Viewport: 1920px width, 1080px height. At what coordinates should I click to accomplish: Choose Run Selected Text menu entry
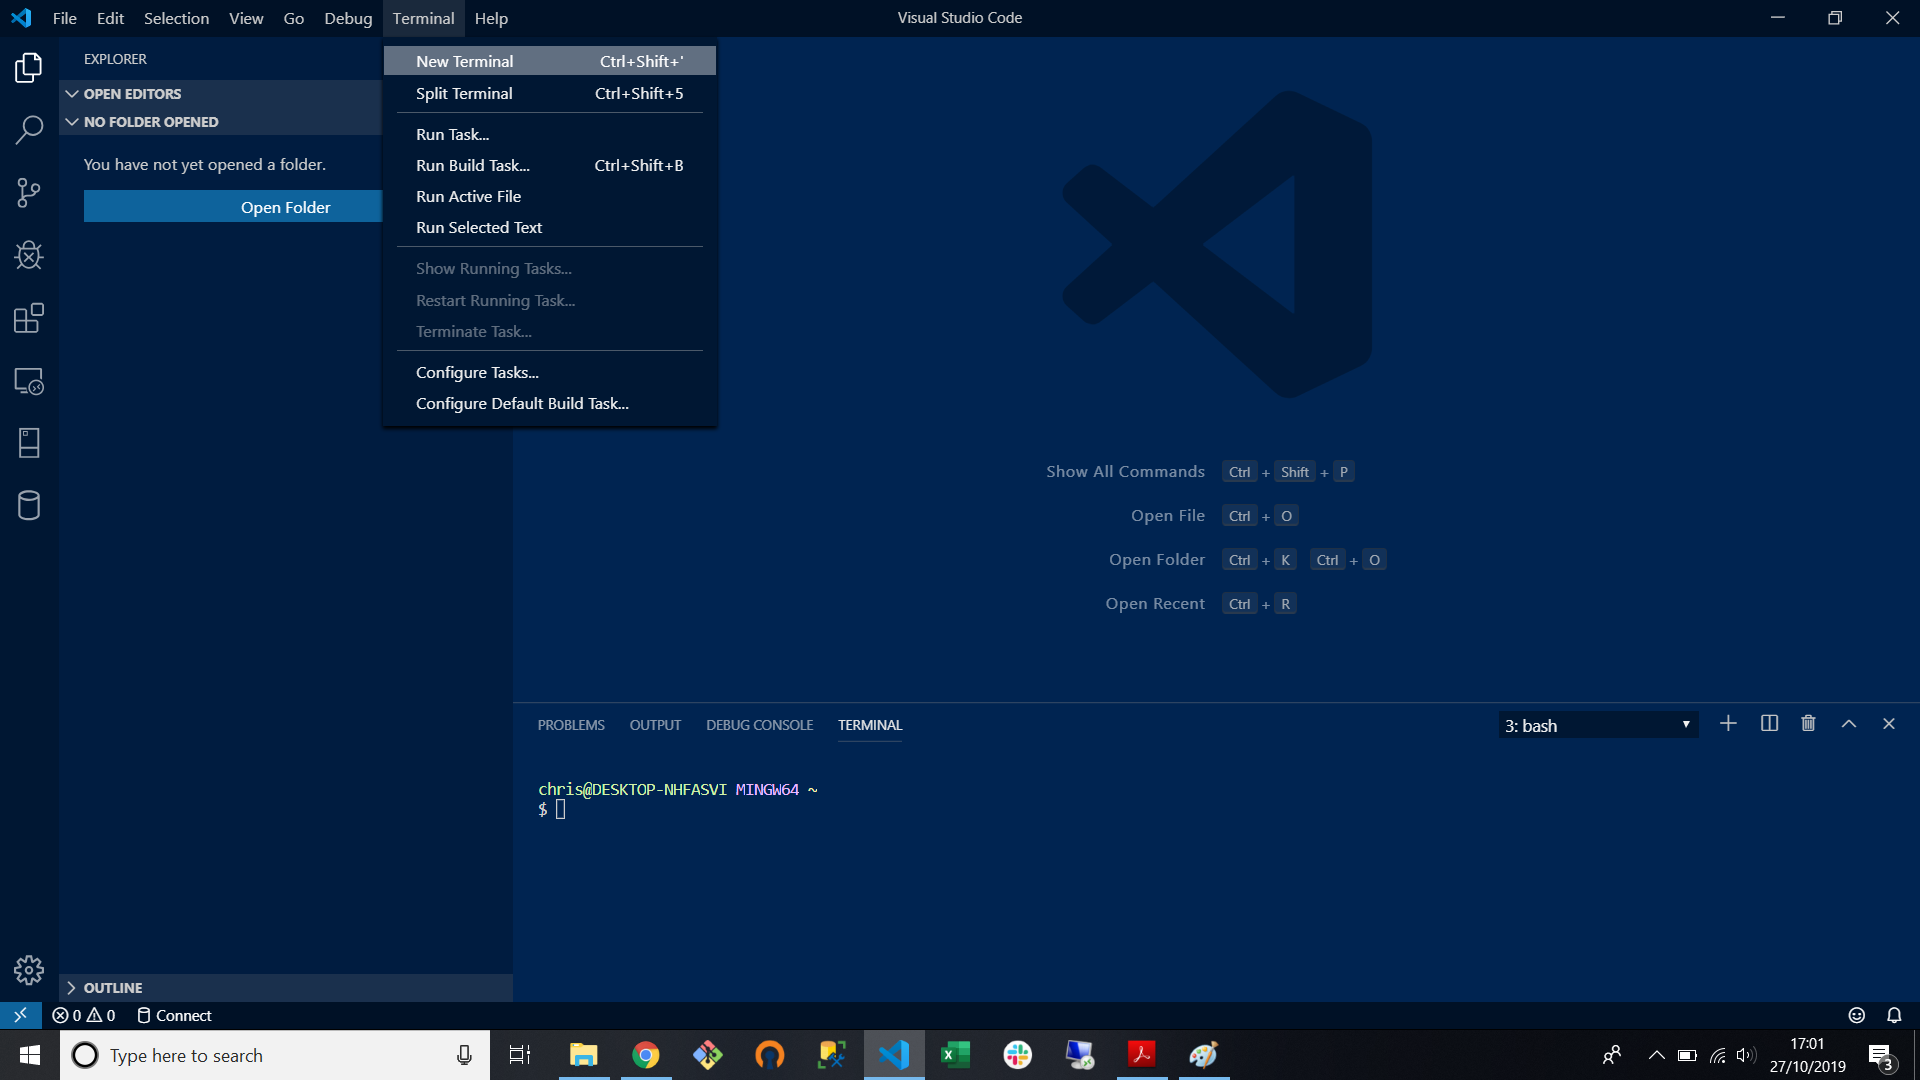[x=549, y=227]
